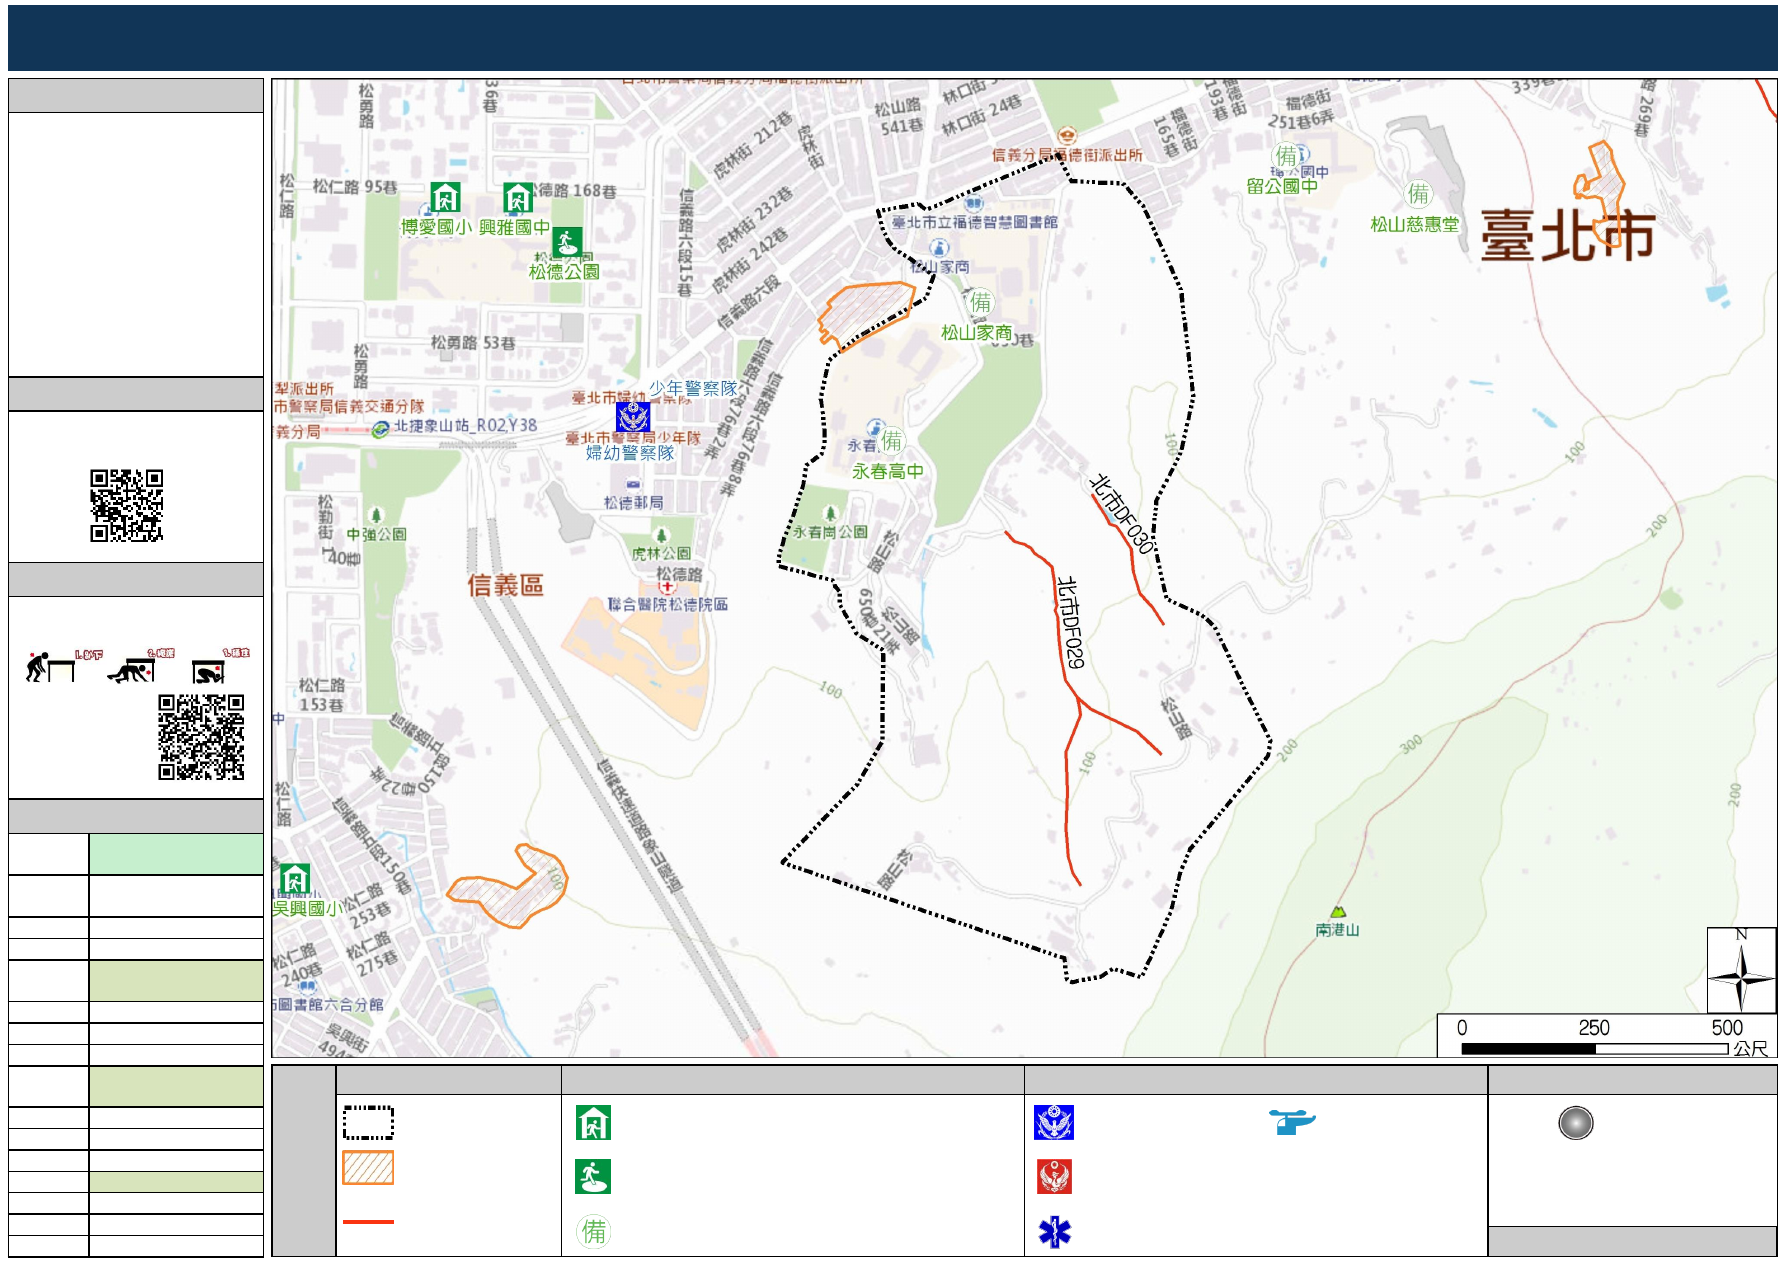The image size is (1786, 1263).
Task: Click the 松山家商 green label
Action: pos(976,332)
